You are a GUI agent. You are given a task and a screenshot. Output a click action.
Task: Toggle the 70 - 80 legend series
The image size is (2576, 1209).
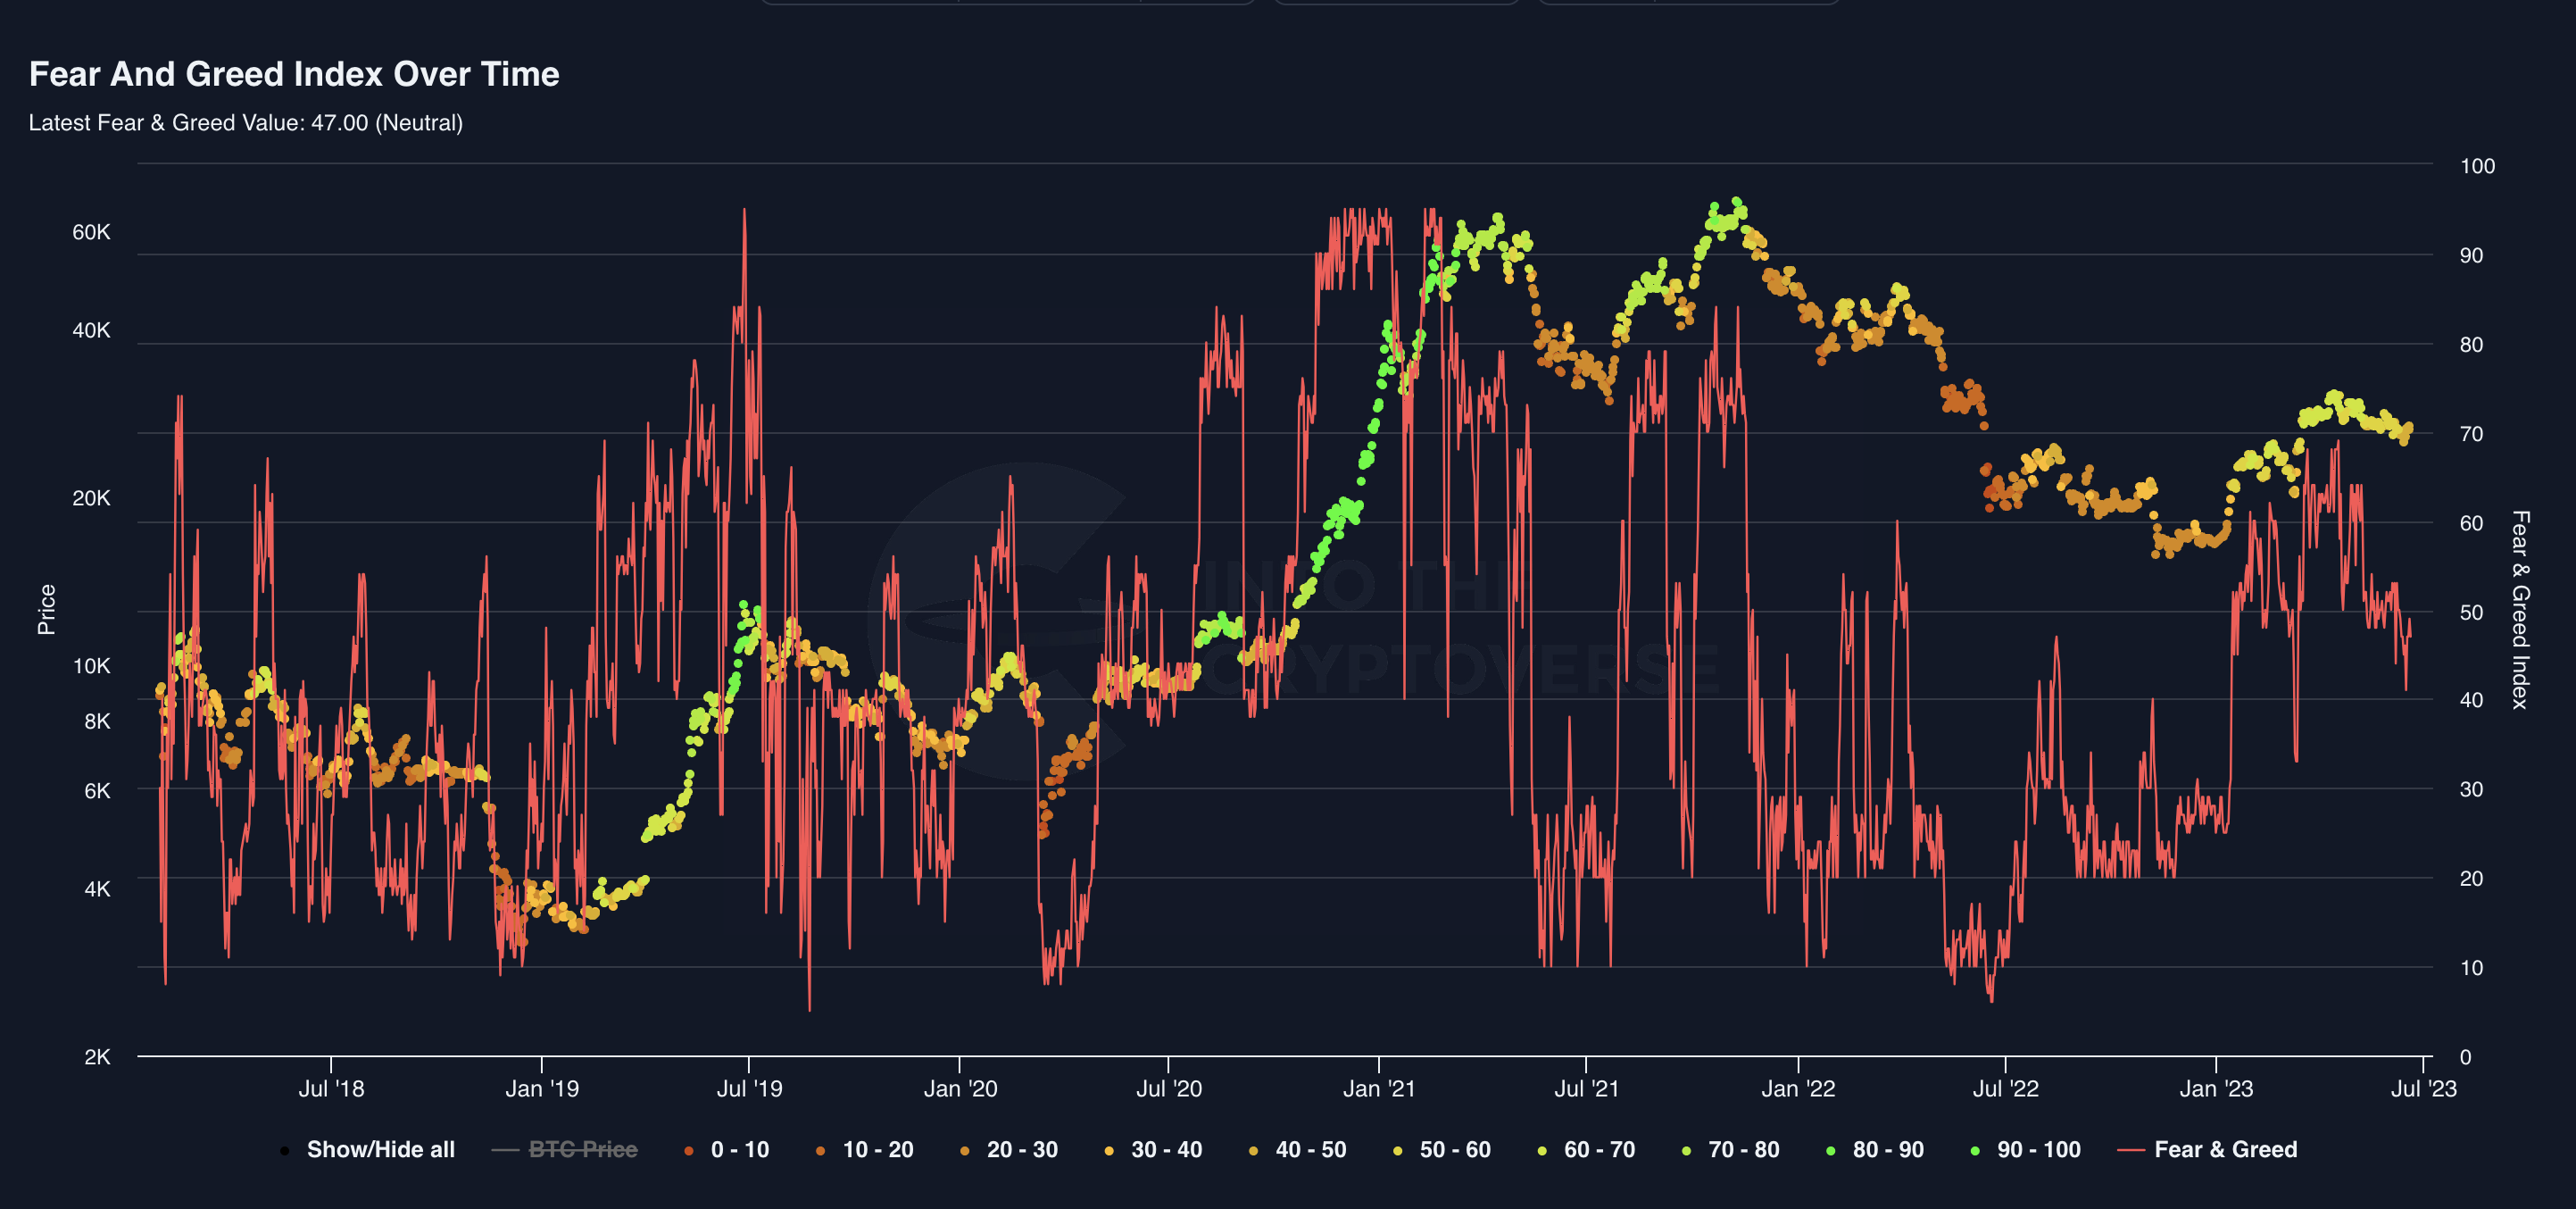(1743, 1150)
